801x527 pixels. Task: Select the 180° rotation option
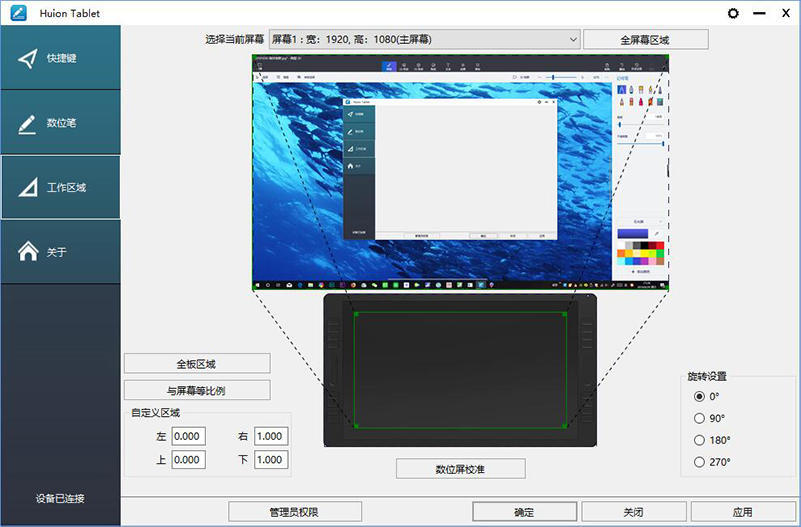pyautogui.click(x=712, y=440)
